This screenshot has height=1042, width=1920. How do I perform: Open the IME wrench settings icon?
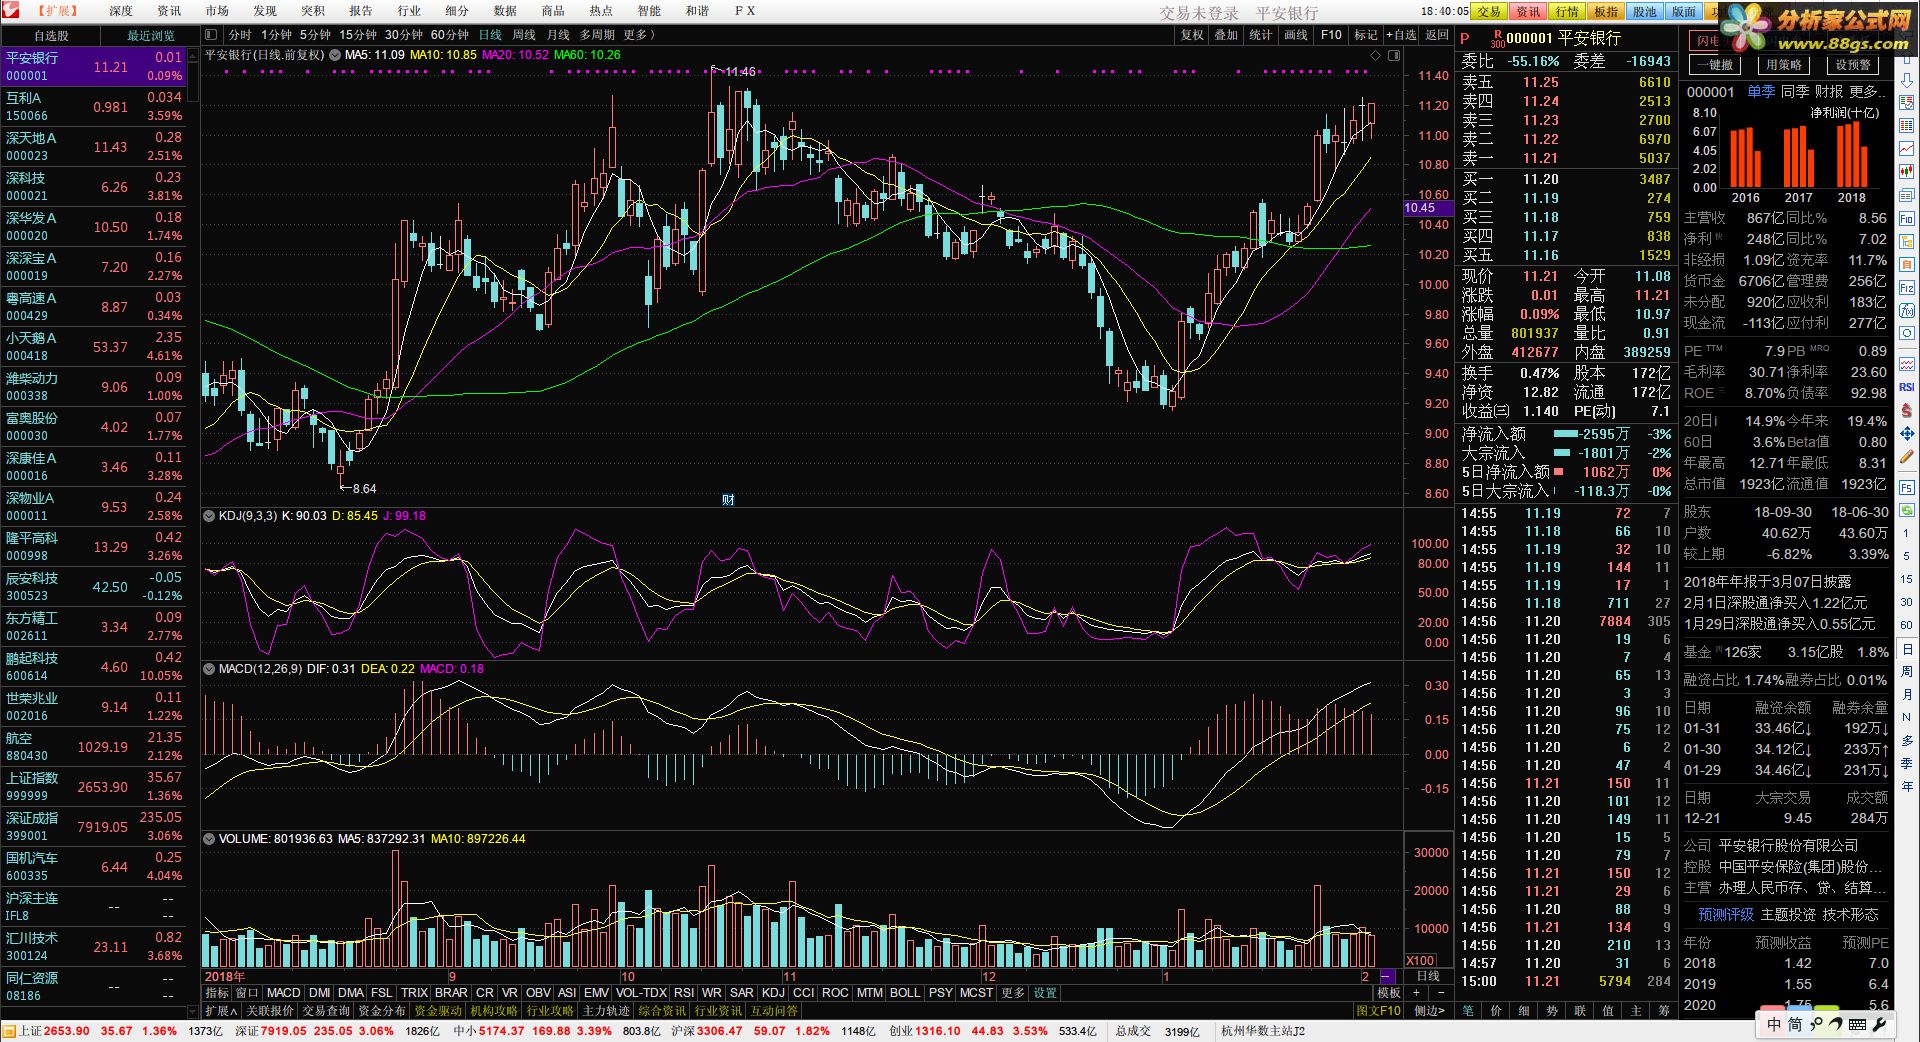point(1879,1024)
